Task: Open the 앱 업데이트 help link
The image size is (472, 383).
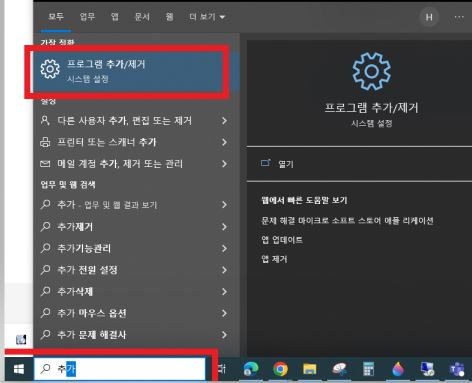Action: 282,240
